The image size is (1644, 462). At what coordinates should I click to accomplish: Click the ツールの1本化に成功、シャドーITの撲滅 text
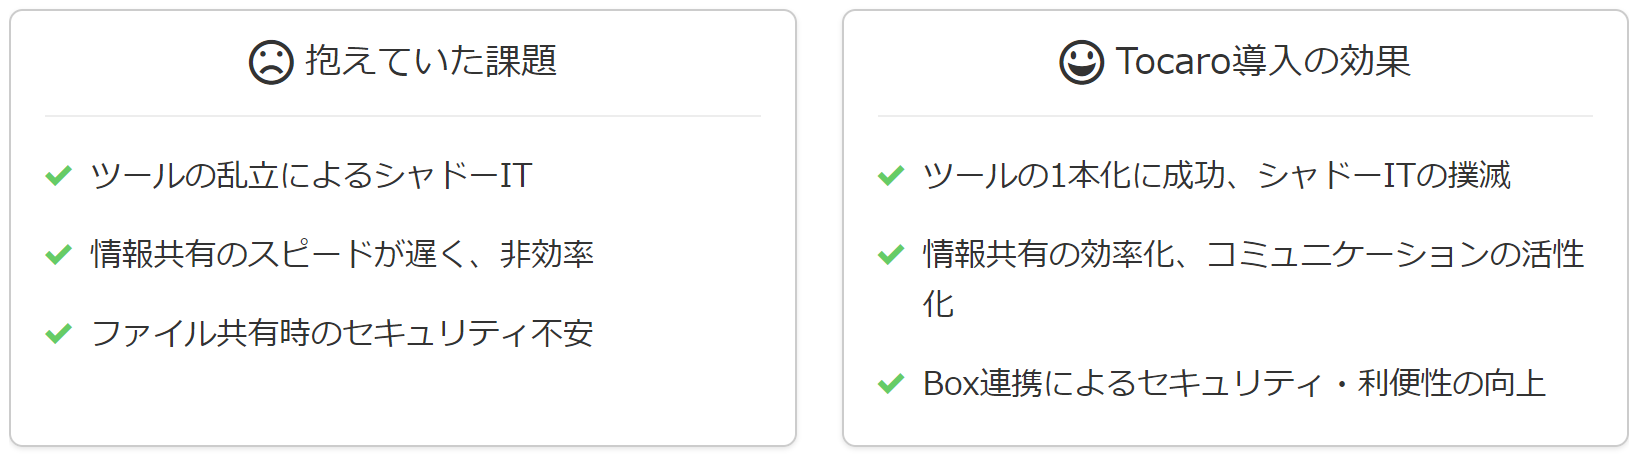click(x=1216, y=175)
